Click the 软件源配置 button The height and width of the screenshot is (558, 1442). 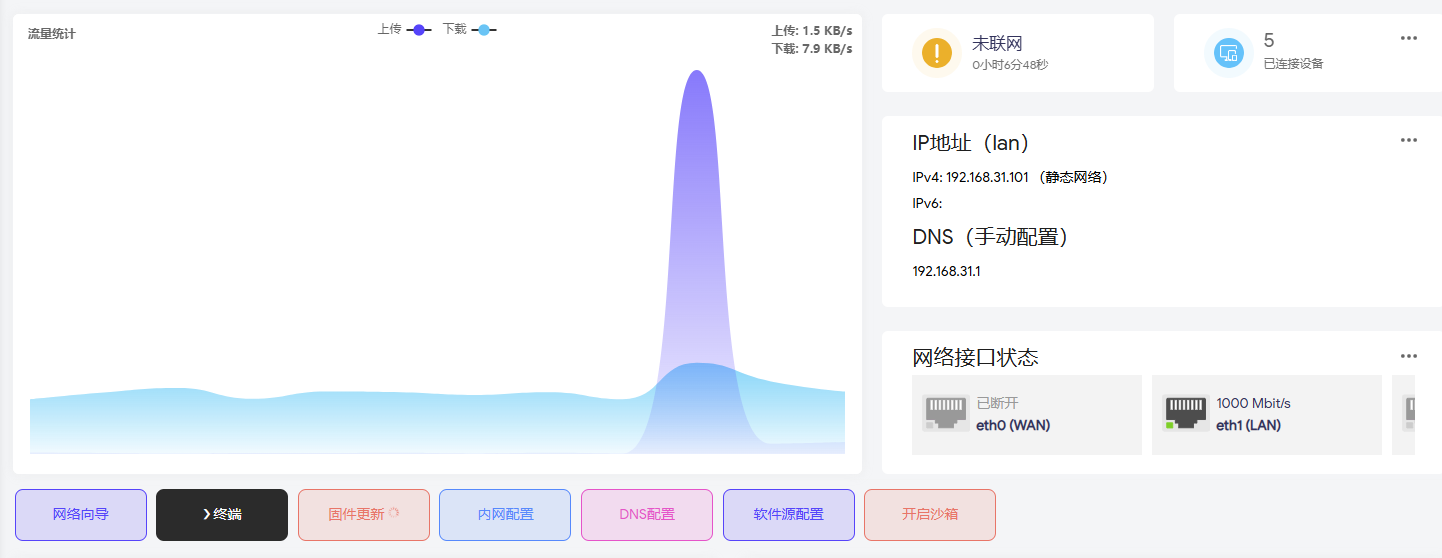pyautogui.click(x=789, y=515)
